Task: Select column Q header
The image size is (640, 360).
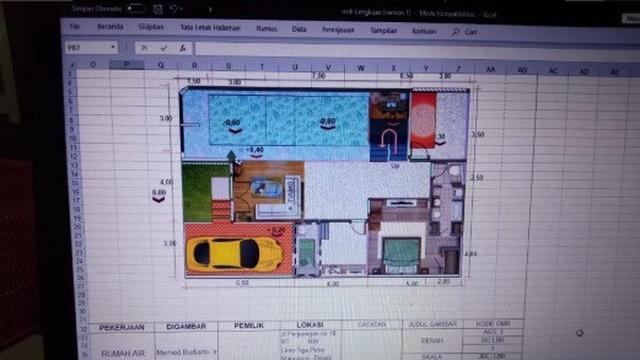Action: click(161, 65)
